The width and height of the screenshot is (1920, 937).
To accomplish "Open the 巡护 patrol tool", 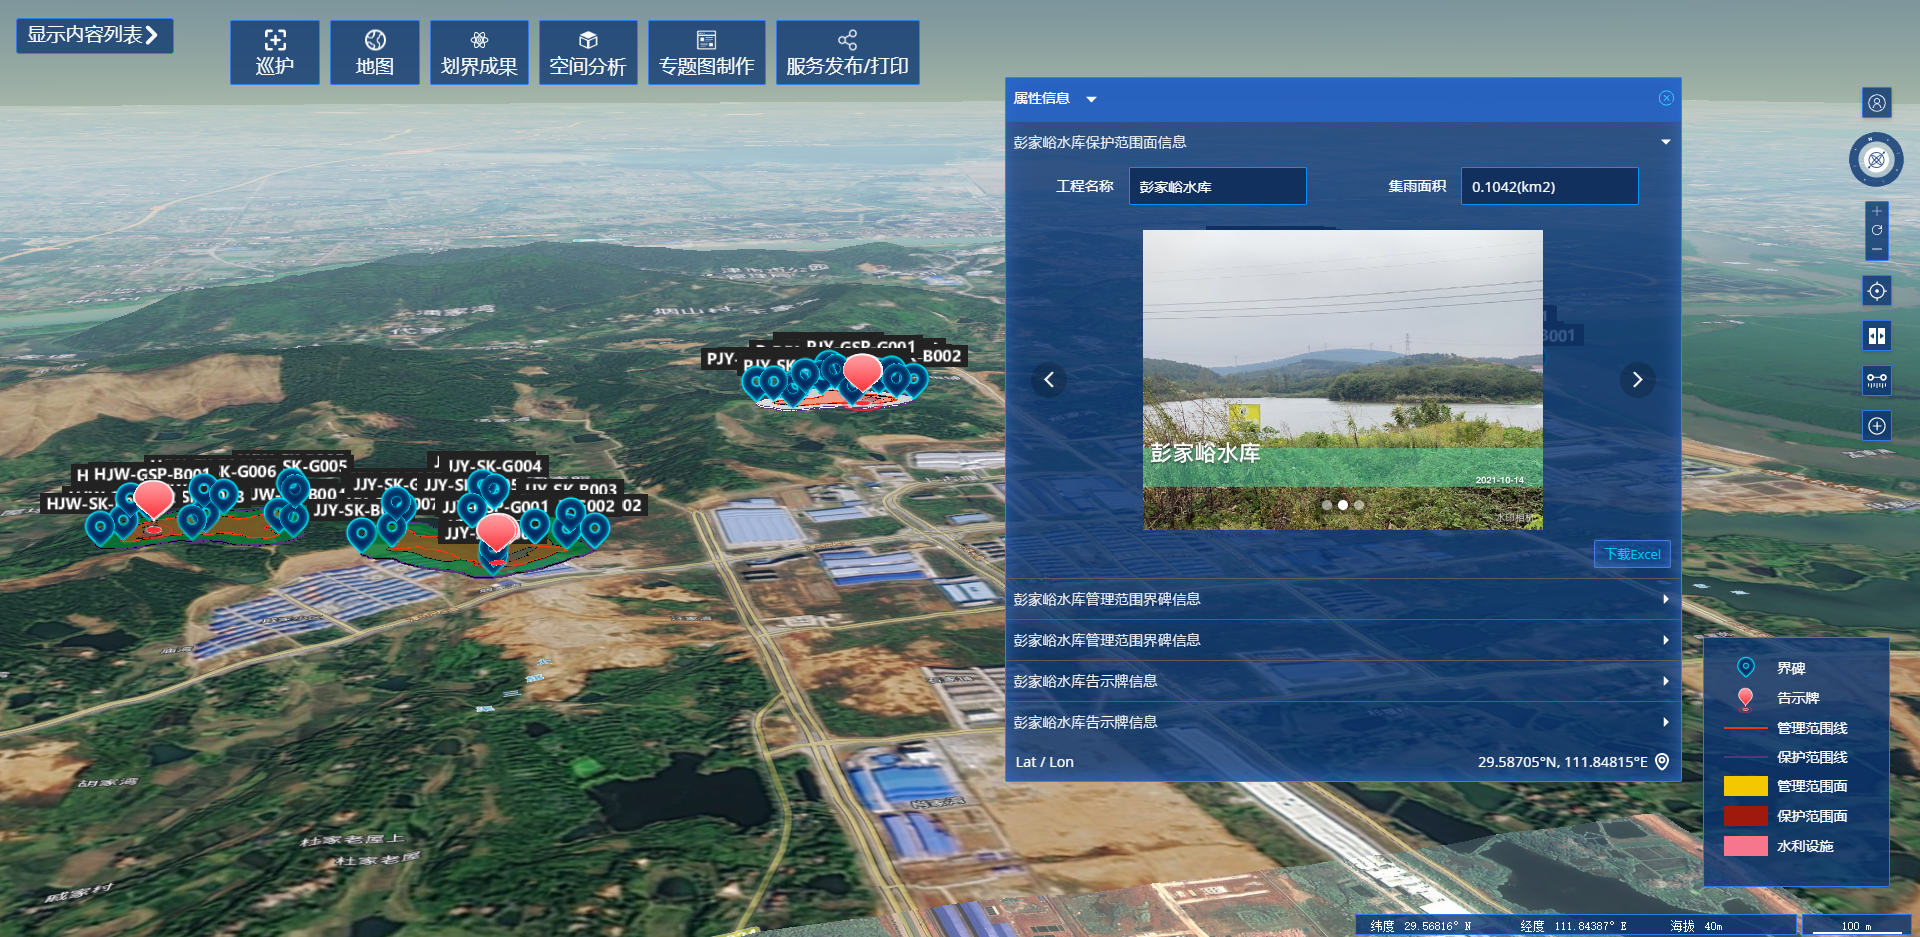I will (275, 53).
